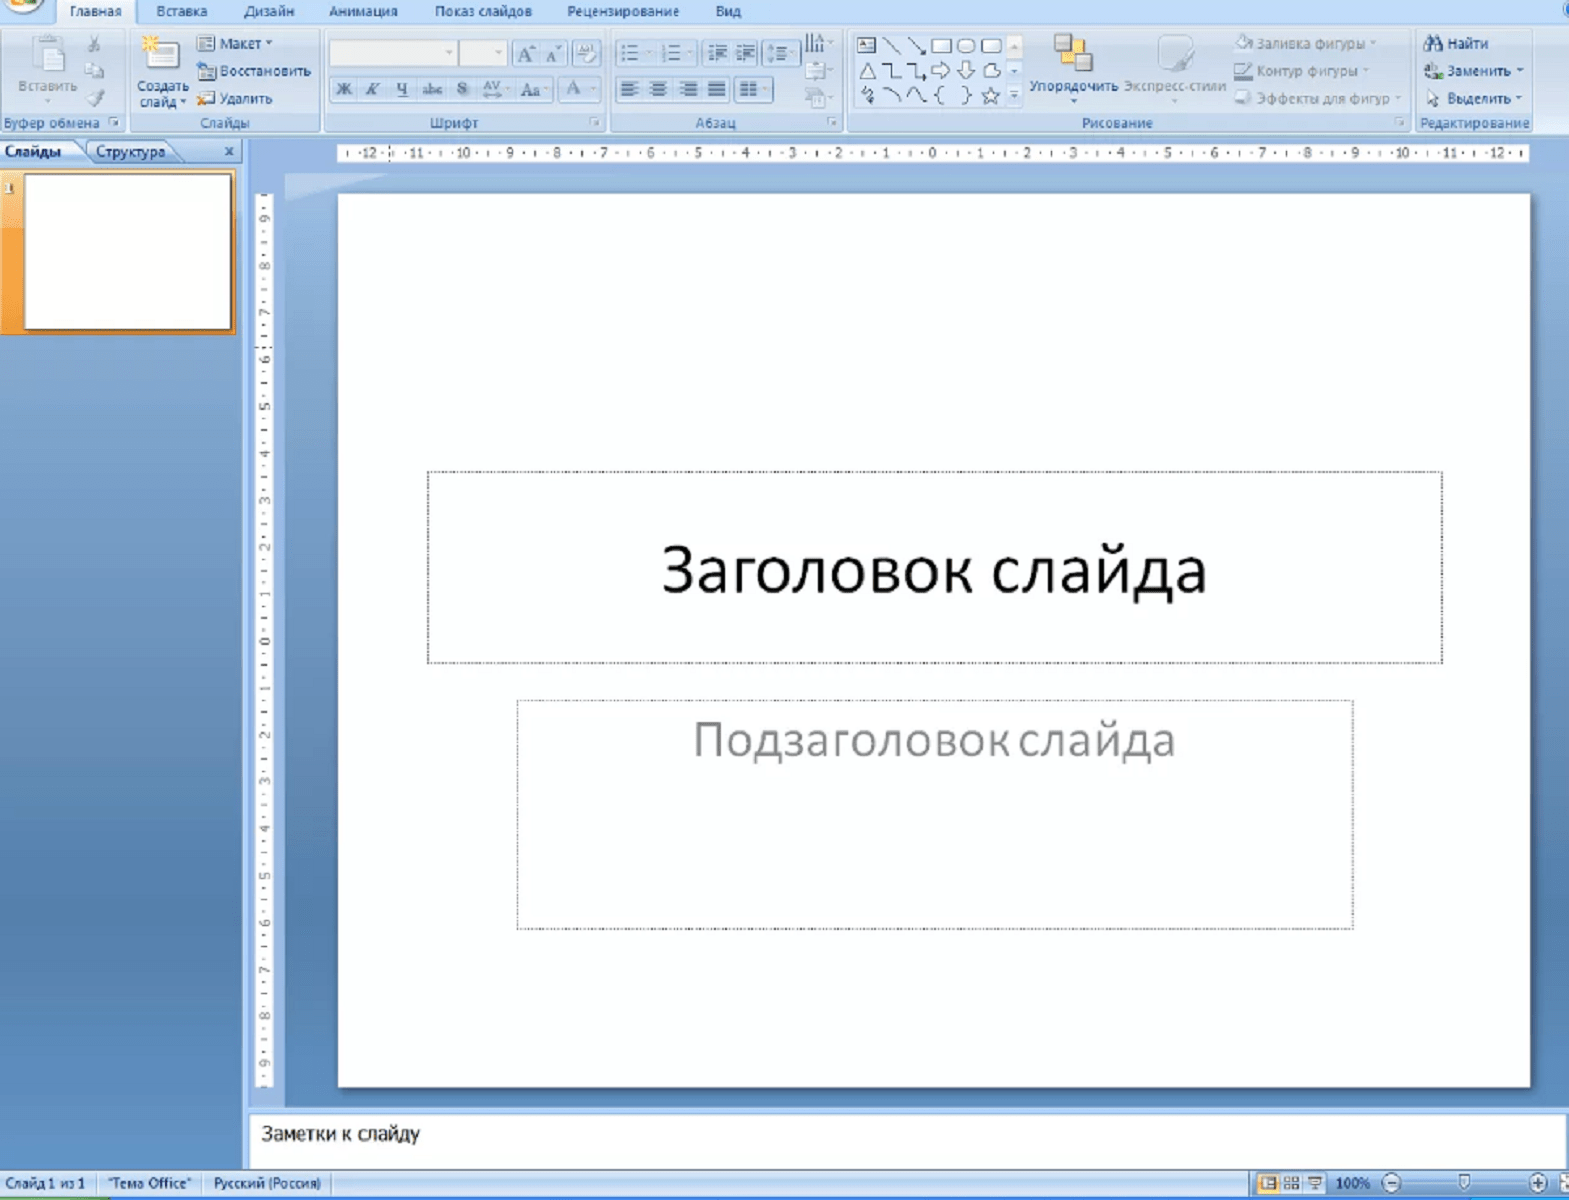The image size is (1569, 1200).
Task: Click the Упорядочить arrange icon
Action: pyautogui.click(x=1072, y=54)
